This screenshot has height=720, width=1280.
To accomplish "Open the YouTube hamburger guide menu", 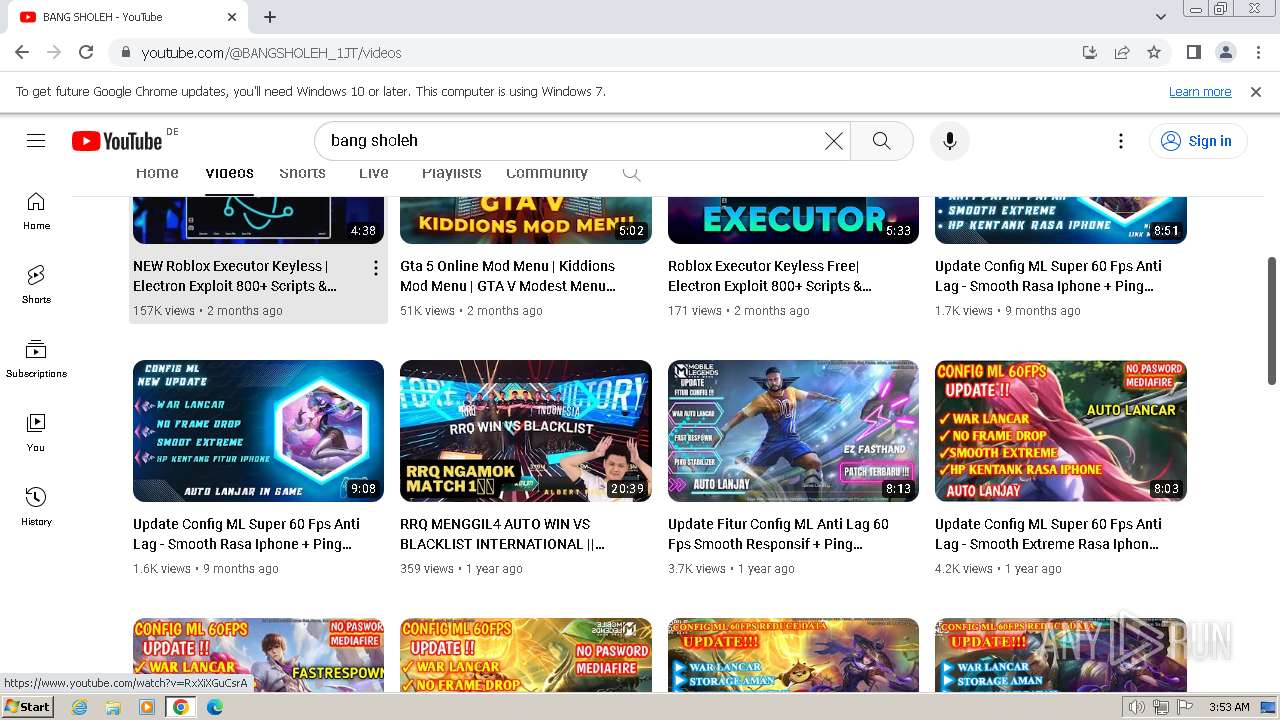I will (36, 141).
